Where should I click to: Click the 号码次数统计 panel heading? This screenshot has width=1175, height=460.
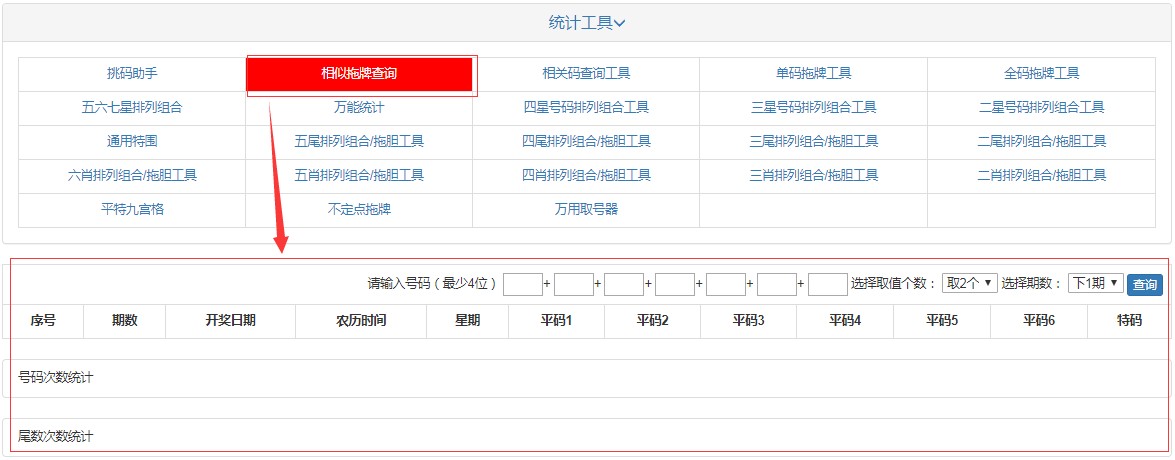(x=55, y=378)
